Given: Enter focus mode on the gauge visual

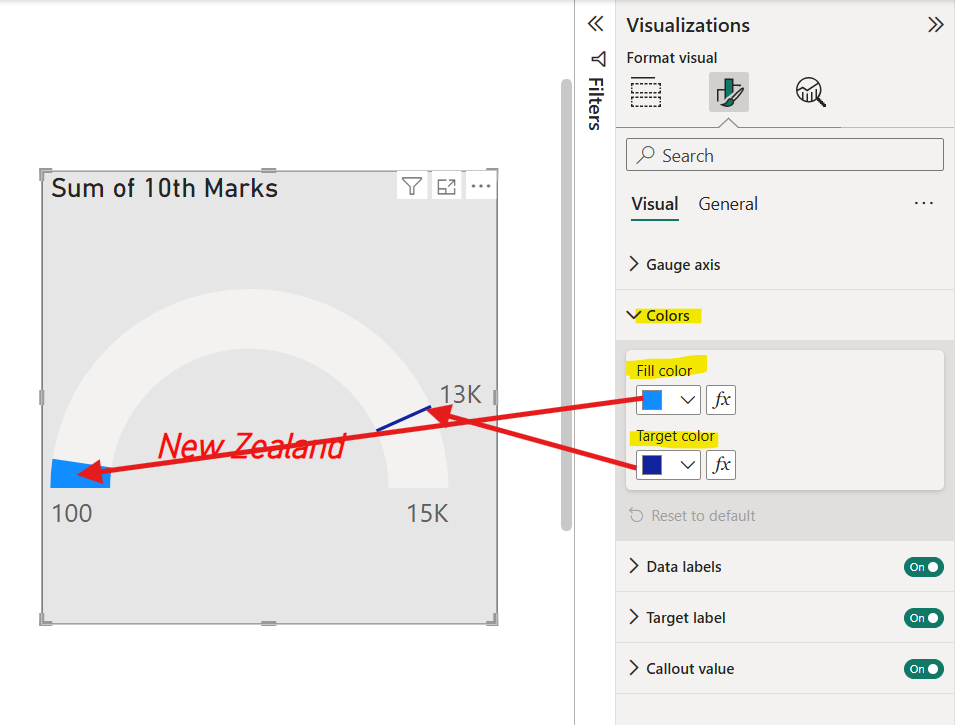Looking at the screenshot, I should click(x=446, y=185).
